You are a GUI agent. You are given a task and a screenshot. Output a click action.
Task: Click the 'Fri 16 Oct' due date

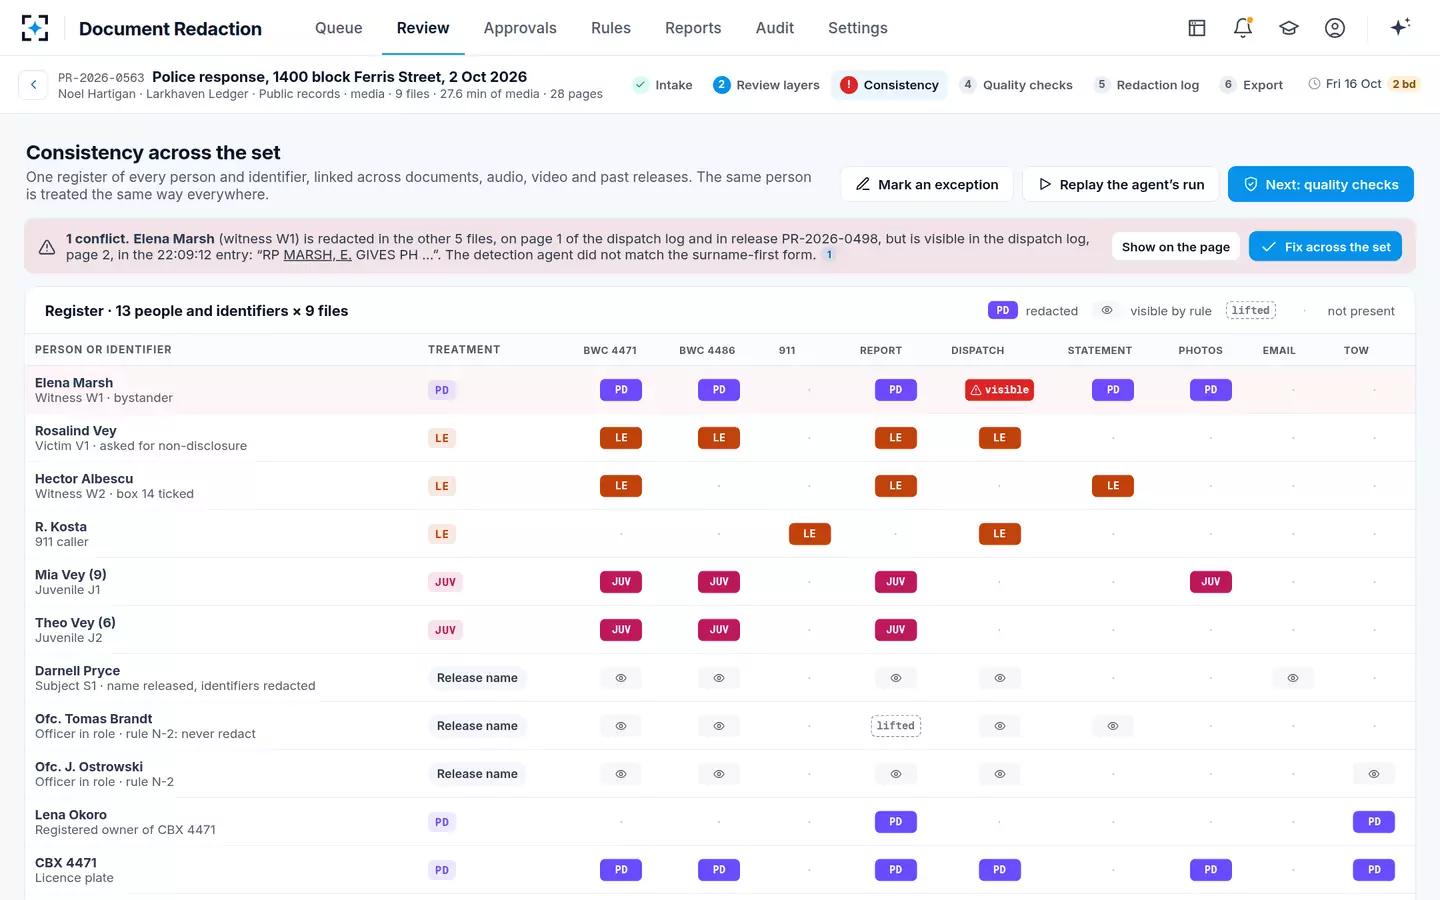pyautogui.click(x=1353, y=84)
